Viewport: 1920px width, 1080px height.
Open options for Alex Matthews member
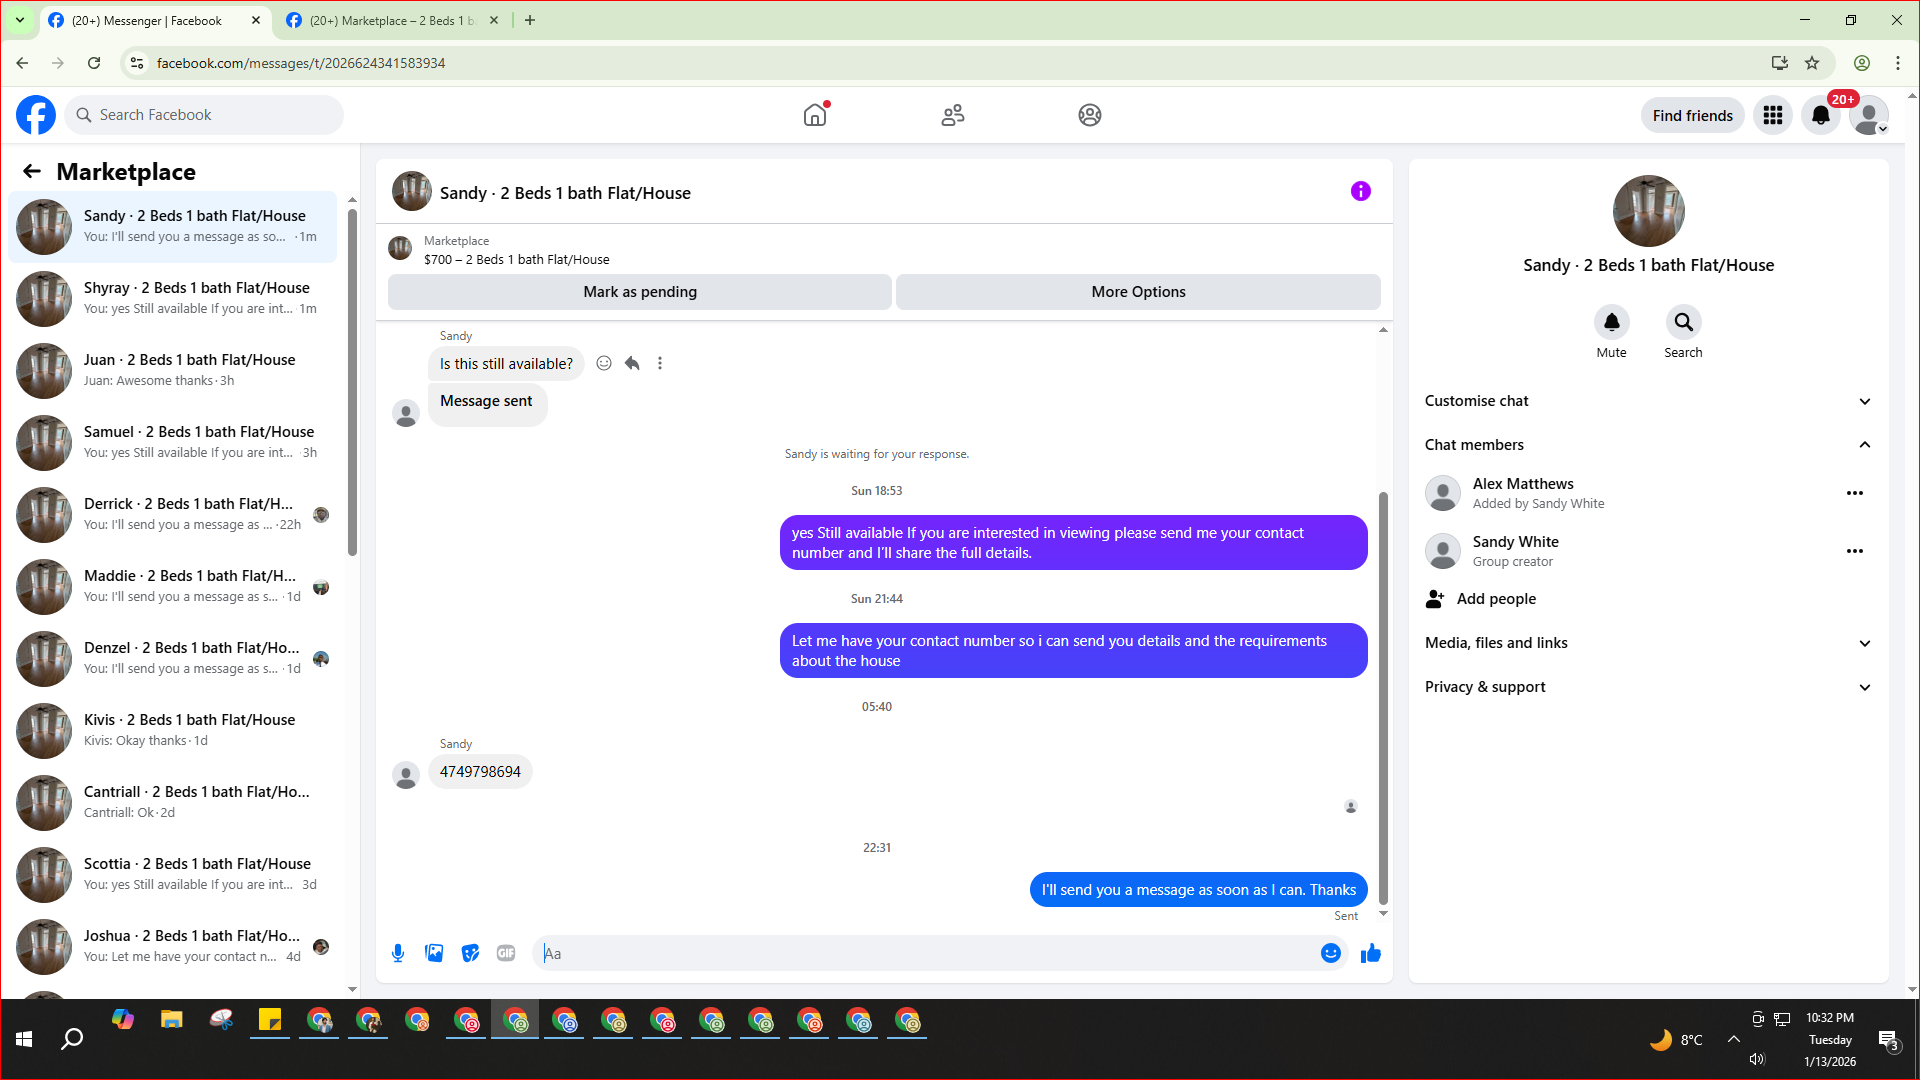[1854, 493]
